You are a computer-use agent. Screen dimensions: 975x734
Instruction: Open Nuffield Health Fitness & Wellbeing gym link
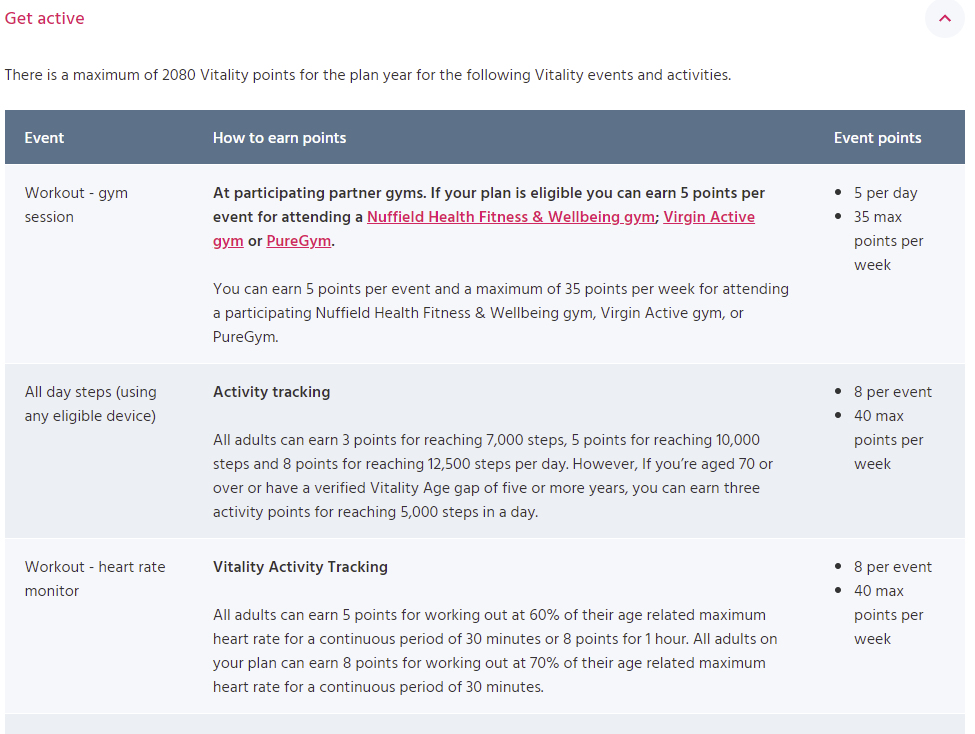[510, 217]
